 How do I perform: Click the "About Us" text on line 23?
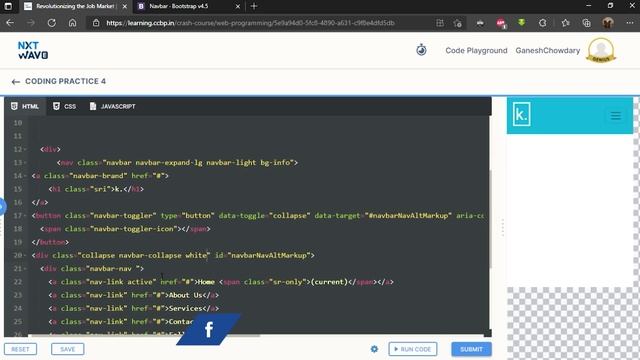click(186, 295)
